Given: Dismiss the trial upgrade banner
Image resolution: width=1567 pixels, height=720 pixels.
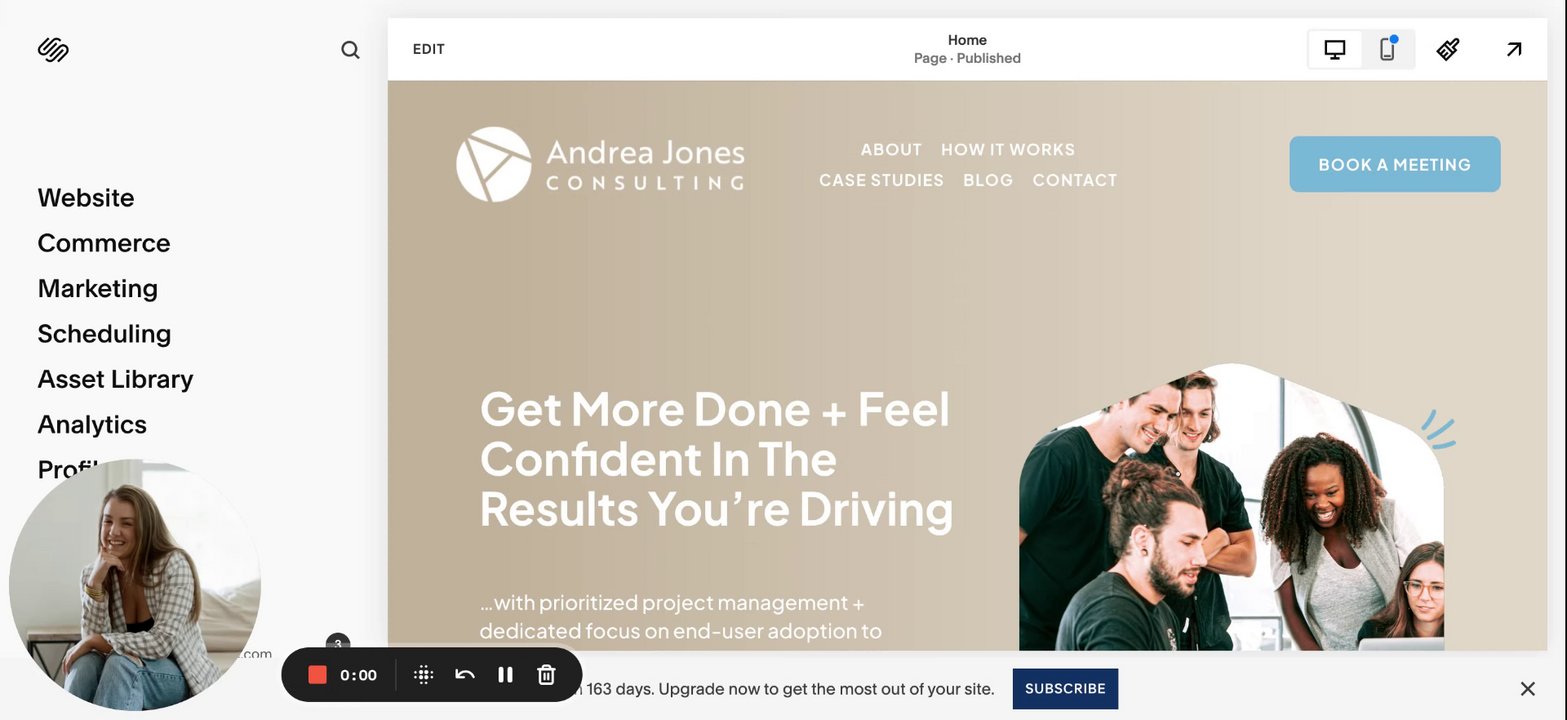Looking at the screenshot, I should point(1527,689).
